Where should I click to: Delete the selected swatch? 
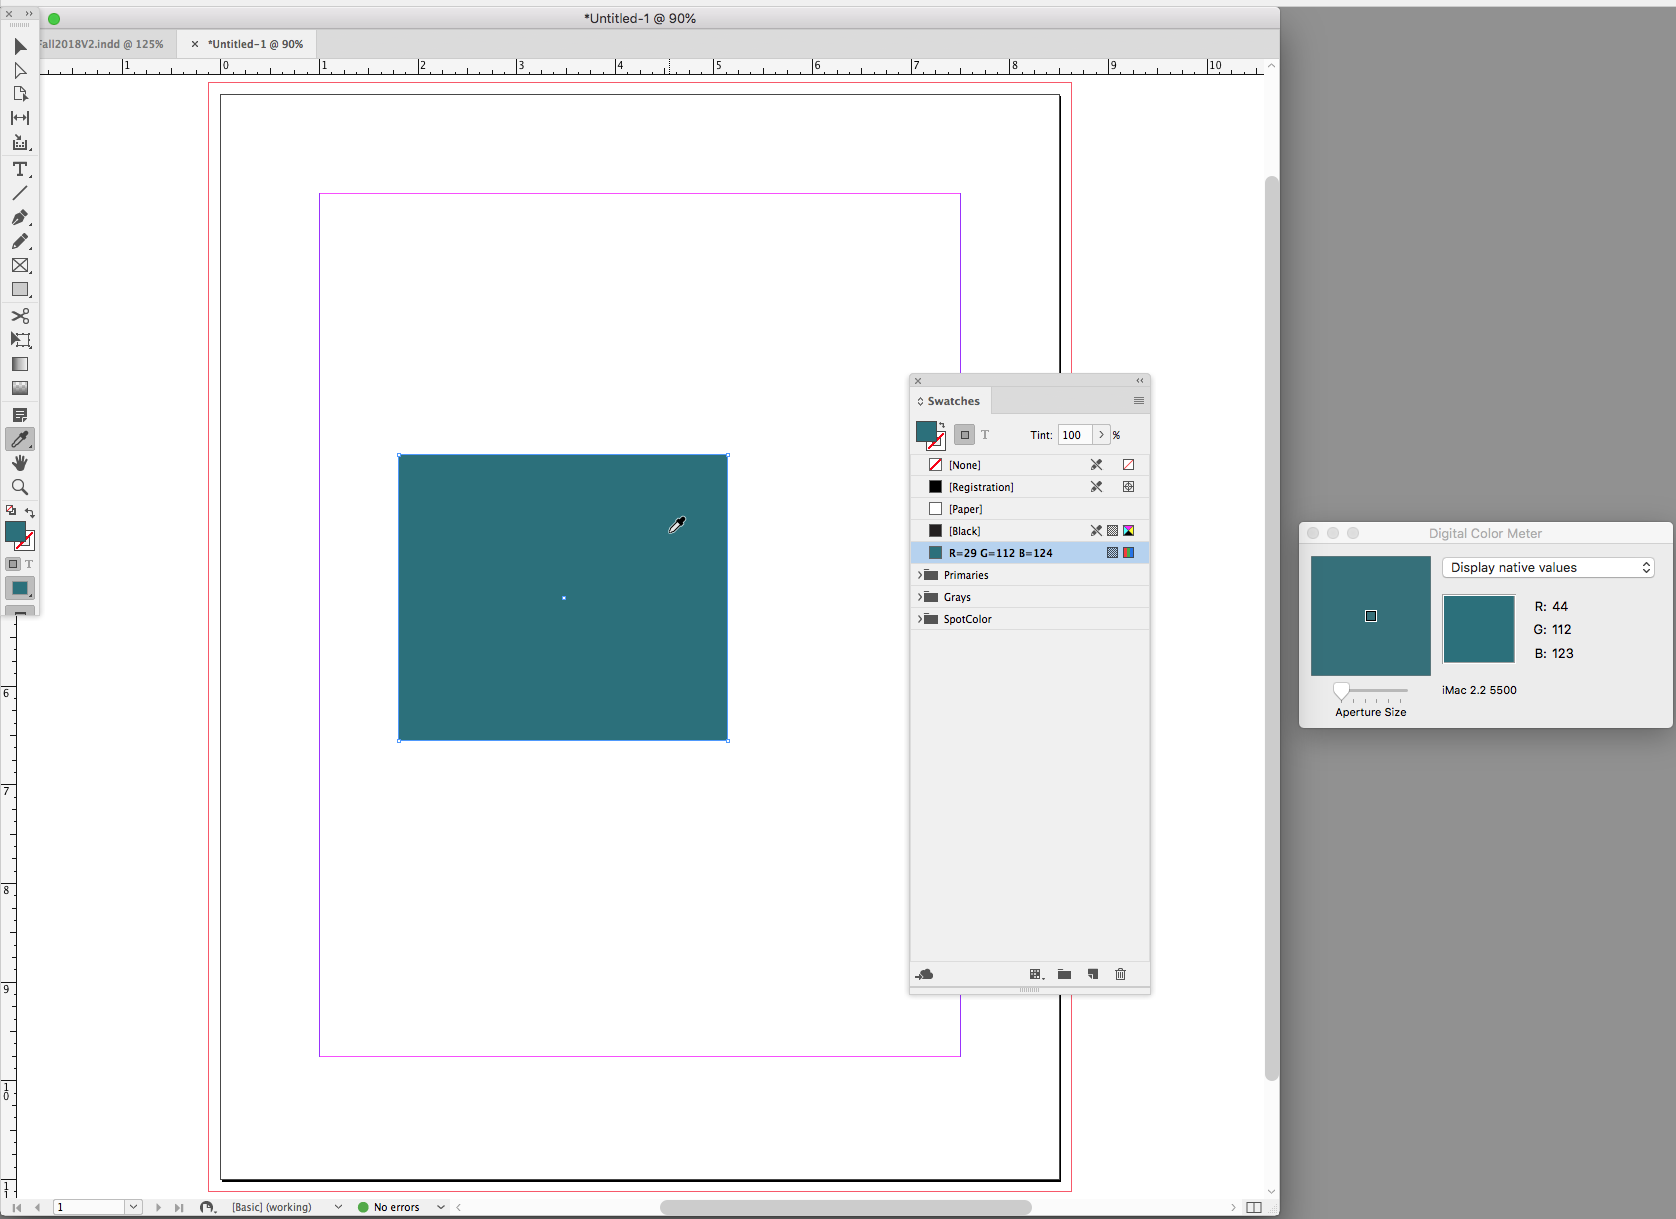pyautogui.click(x=1120, y=974)
